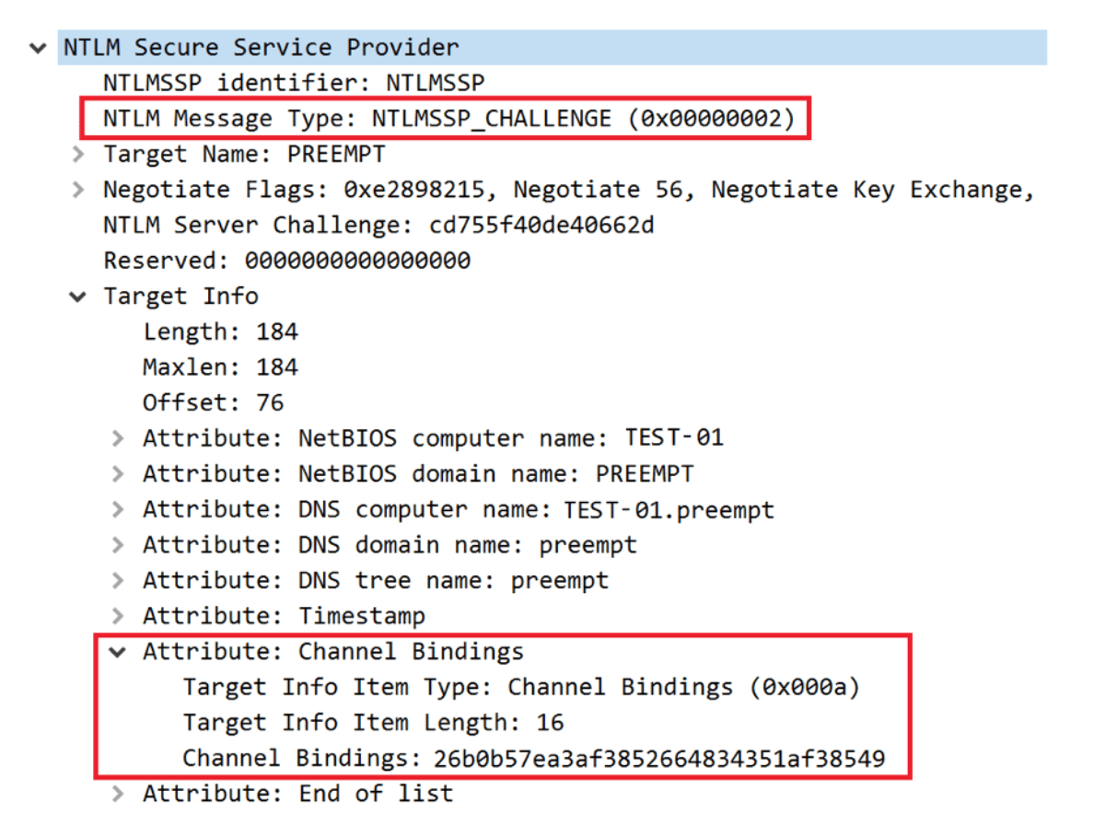
Task: Expand the Negotiate Flags field
Action: [x=78, y=190]
